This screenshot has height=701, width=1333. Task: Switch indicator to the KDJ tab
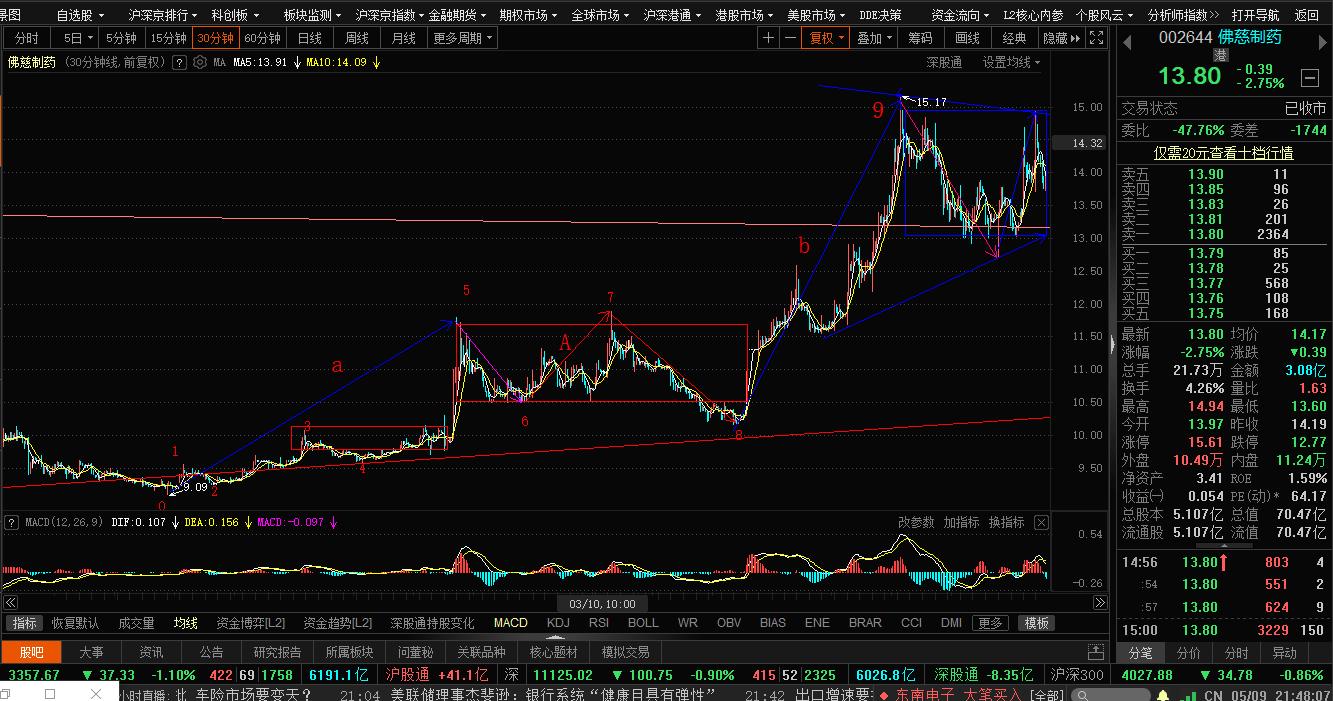point(558,622)
